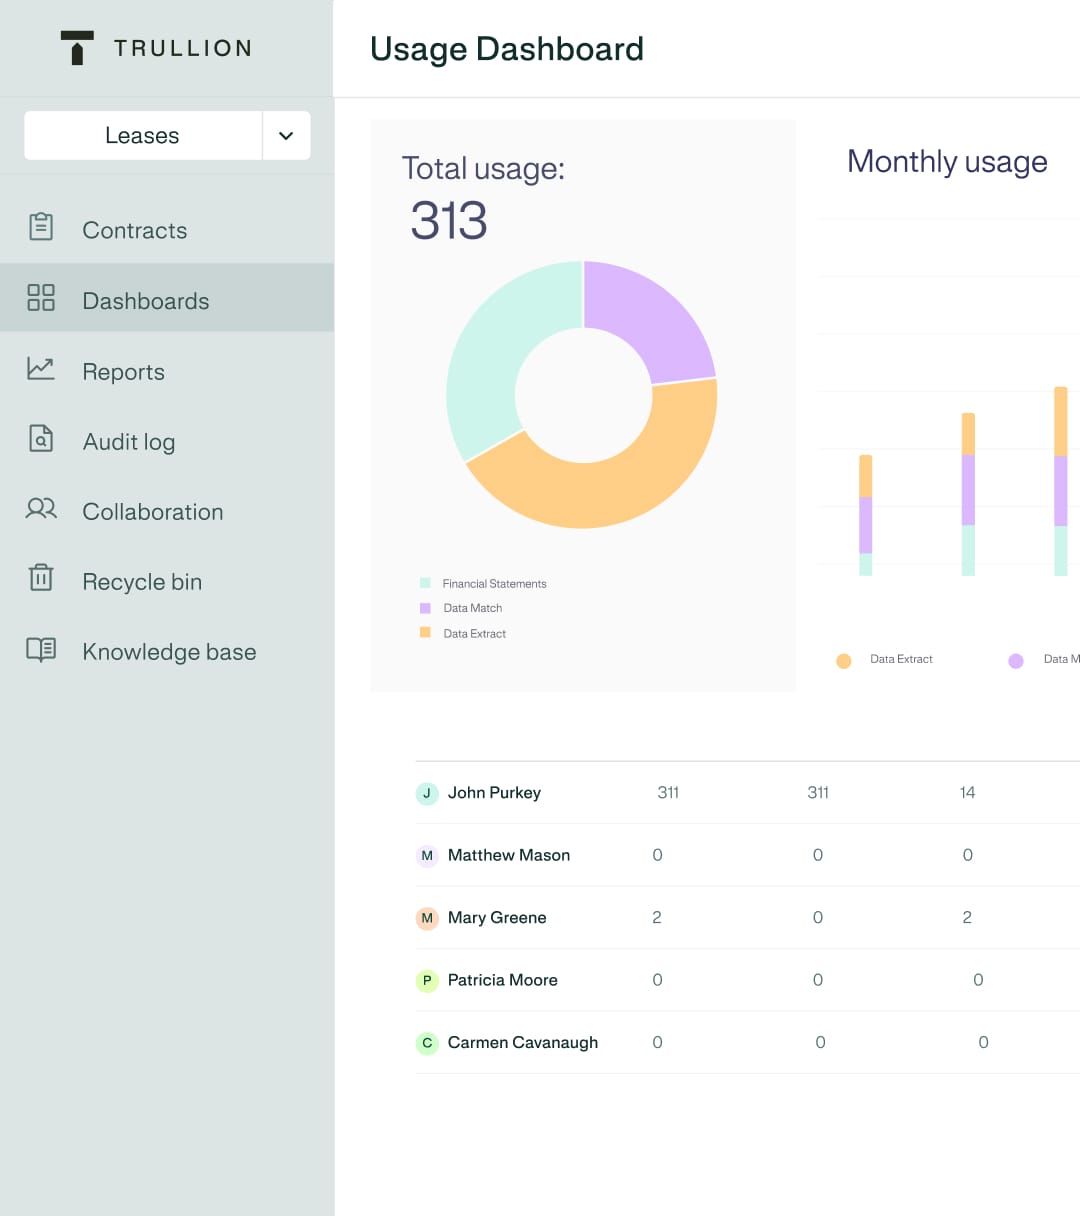1080x1216 pixels.
Task: Click the Trullion logo
Action: tap(155, 47)
